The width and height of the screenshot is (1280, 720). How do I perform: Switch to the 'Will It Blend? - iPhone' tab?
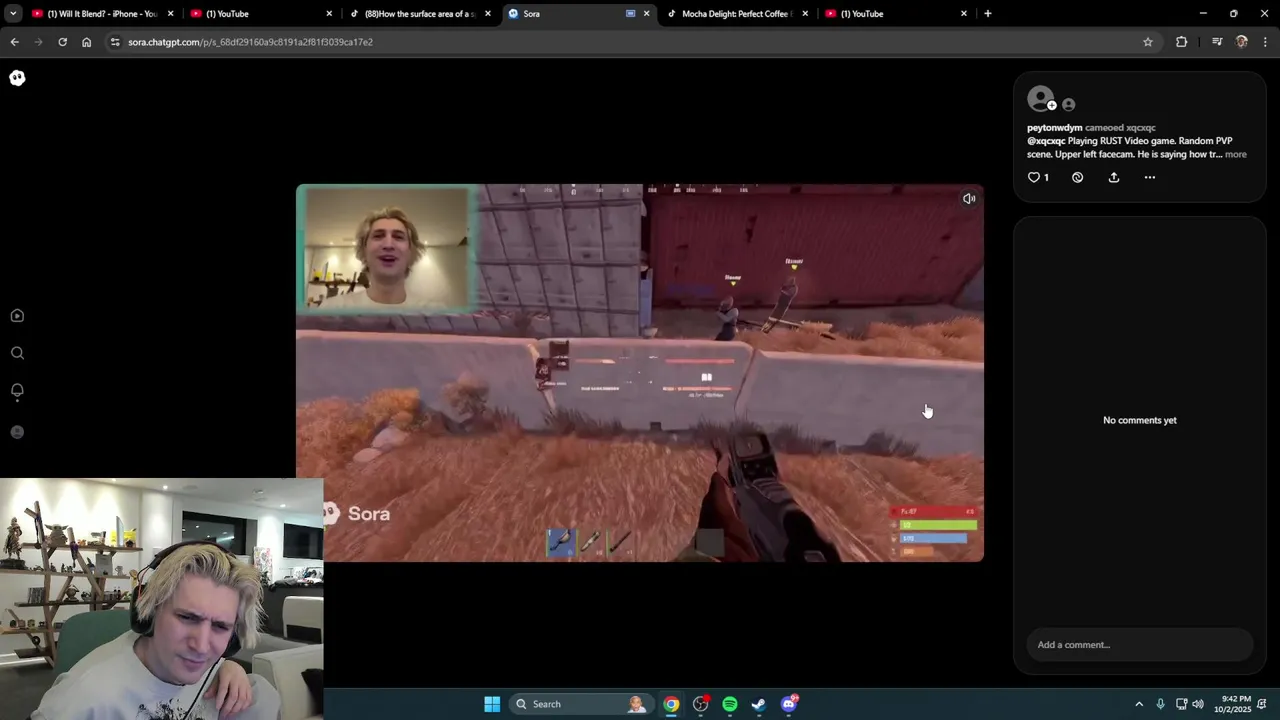[x=103, y=14]
